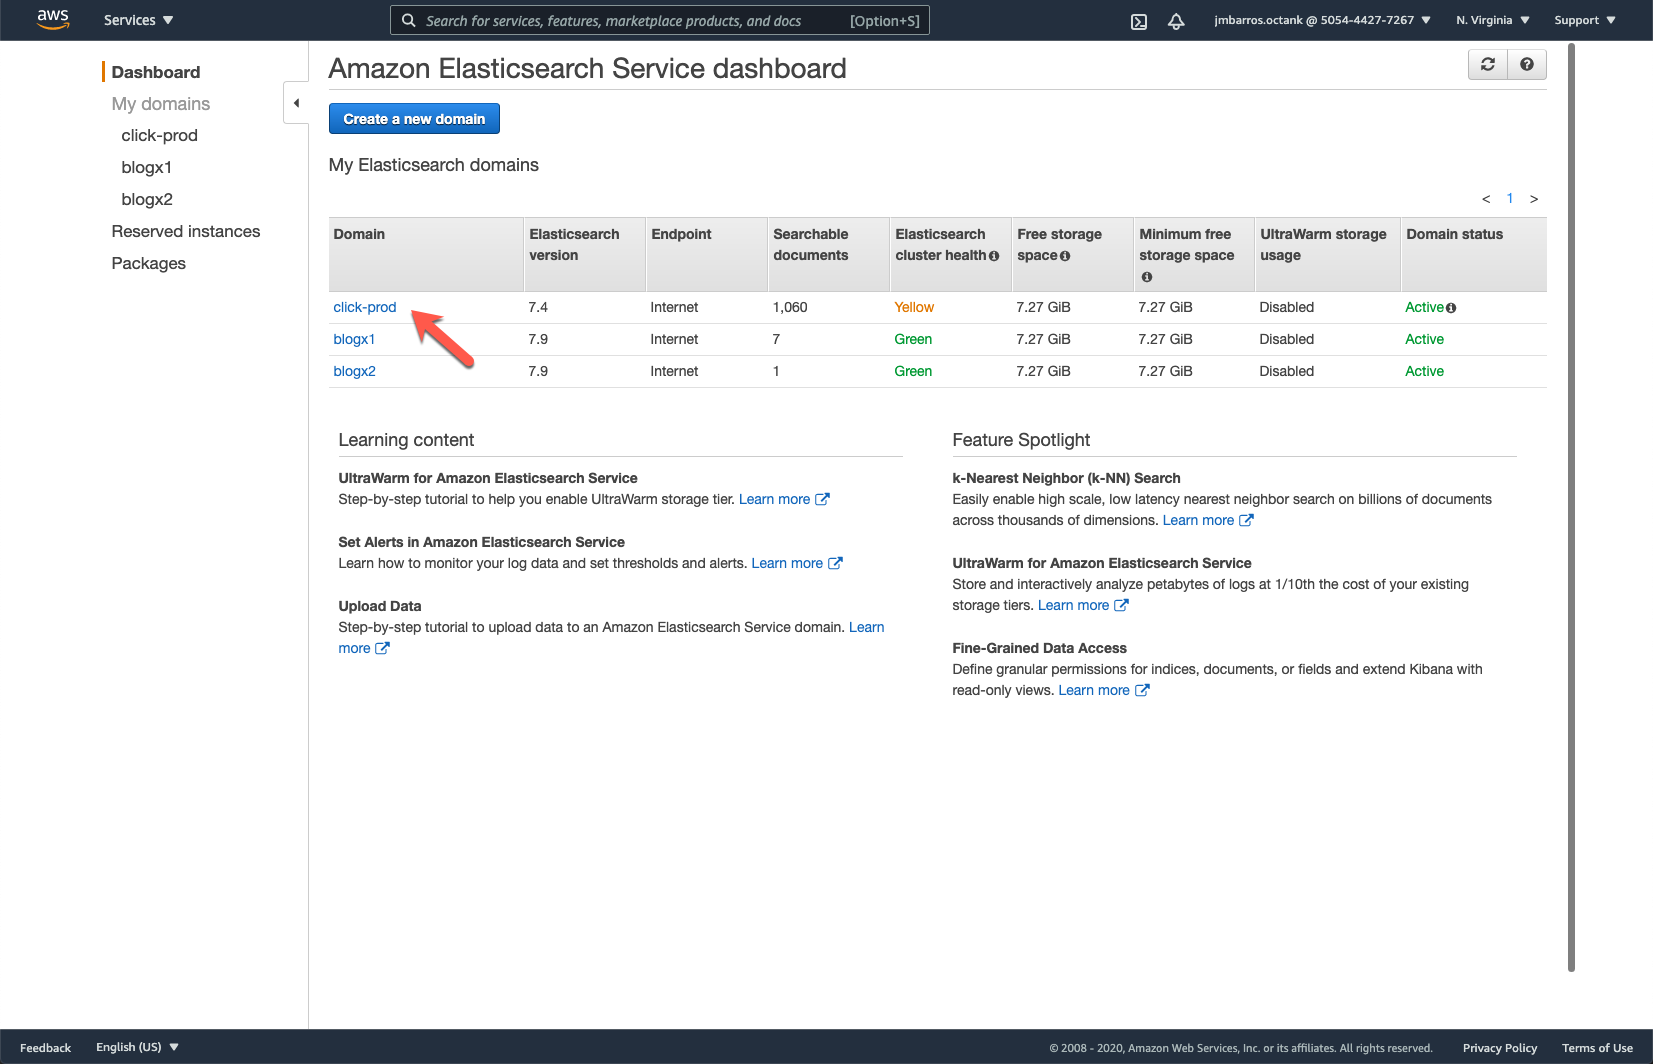Click info icon beside Elasticsearch cluster health
The height and width of the screenshot is (1064, 1653).
(x=994, y=256)
